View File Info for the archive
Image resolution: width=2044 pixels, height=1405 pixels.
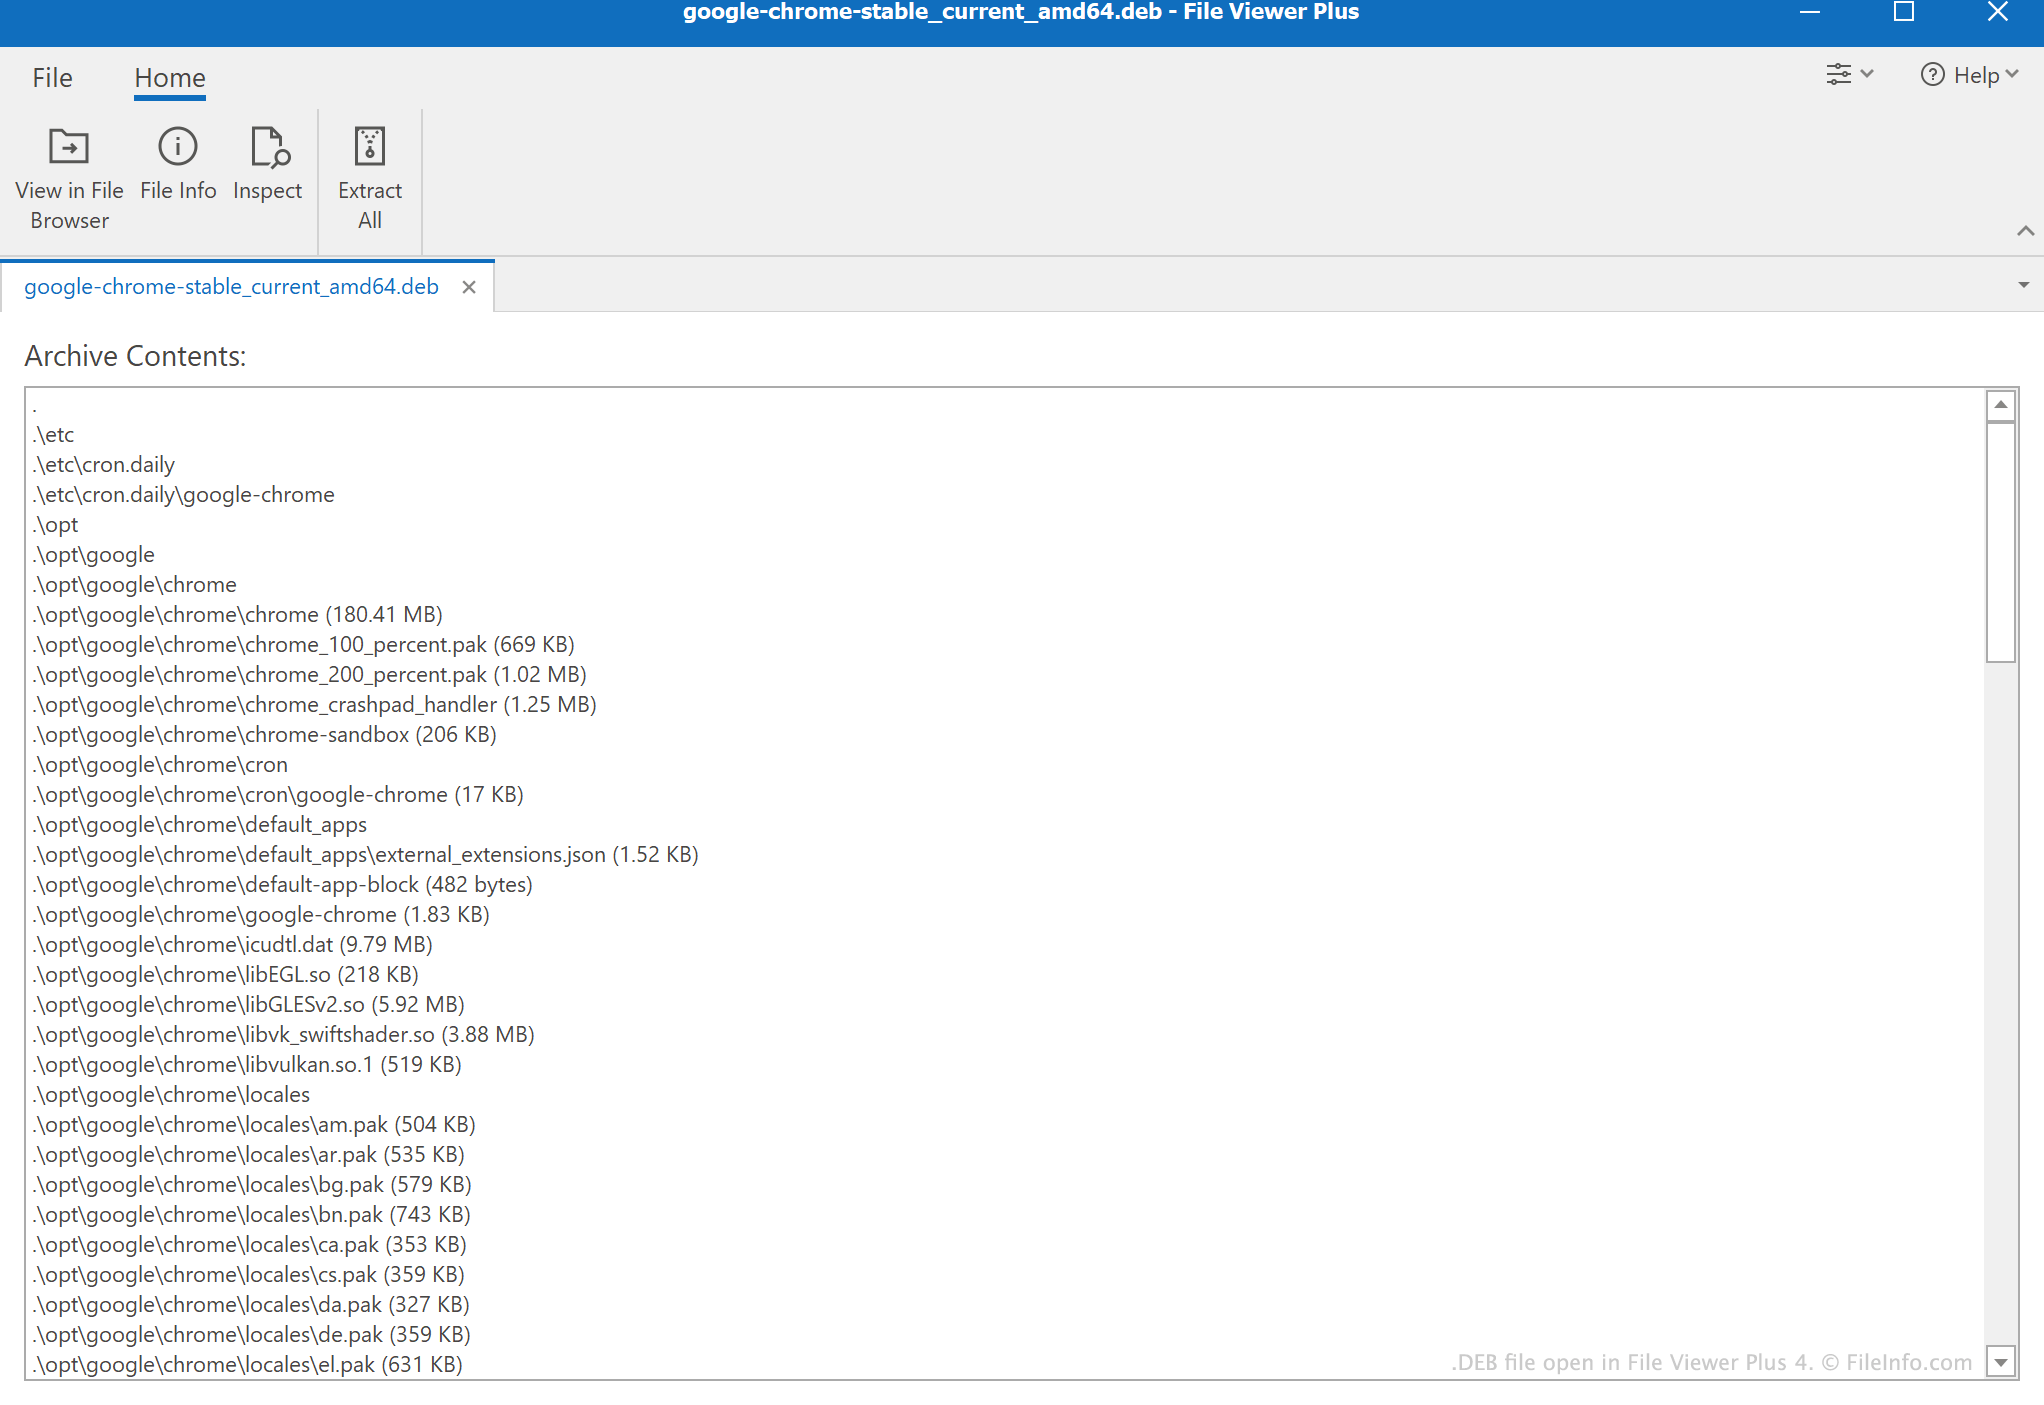(x=177, y=165)
